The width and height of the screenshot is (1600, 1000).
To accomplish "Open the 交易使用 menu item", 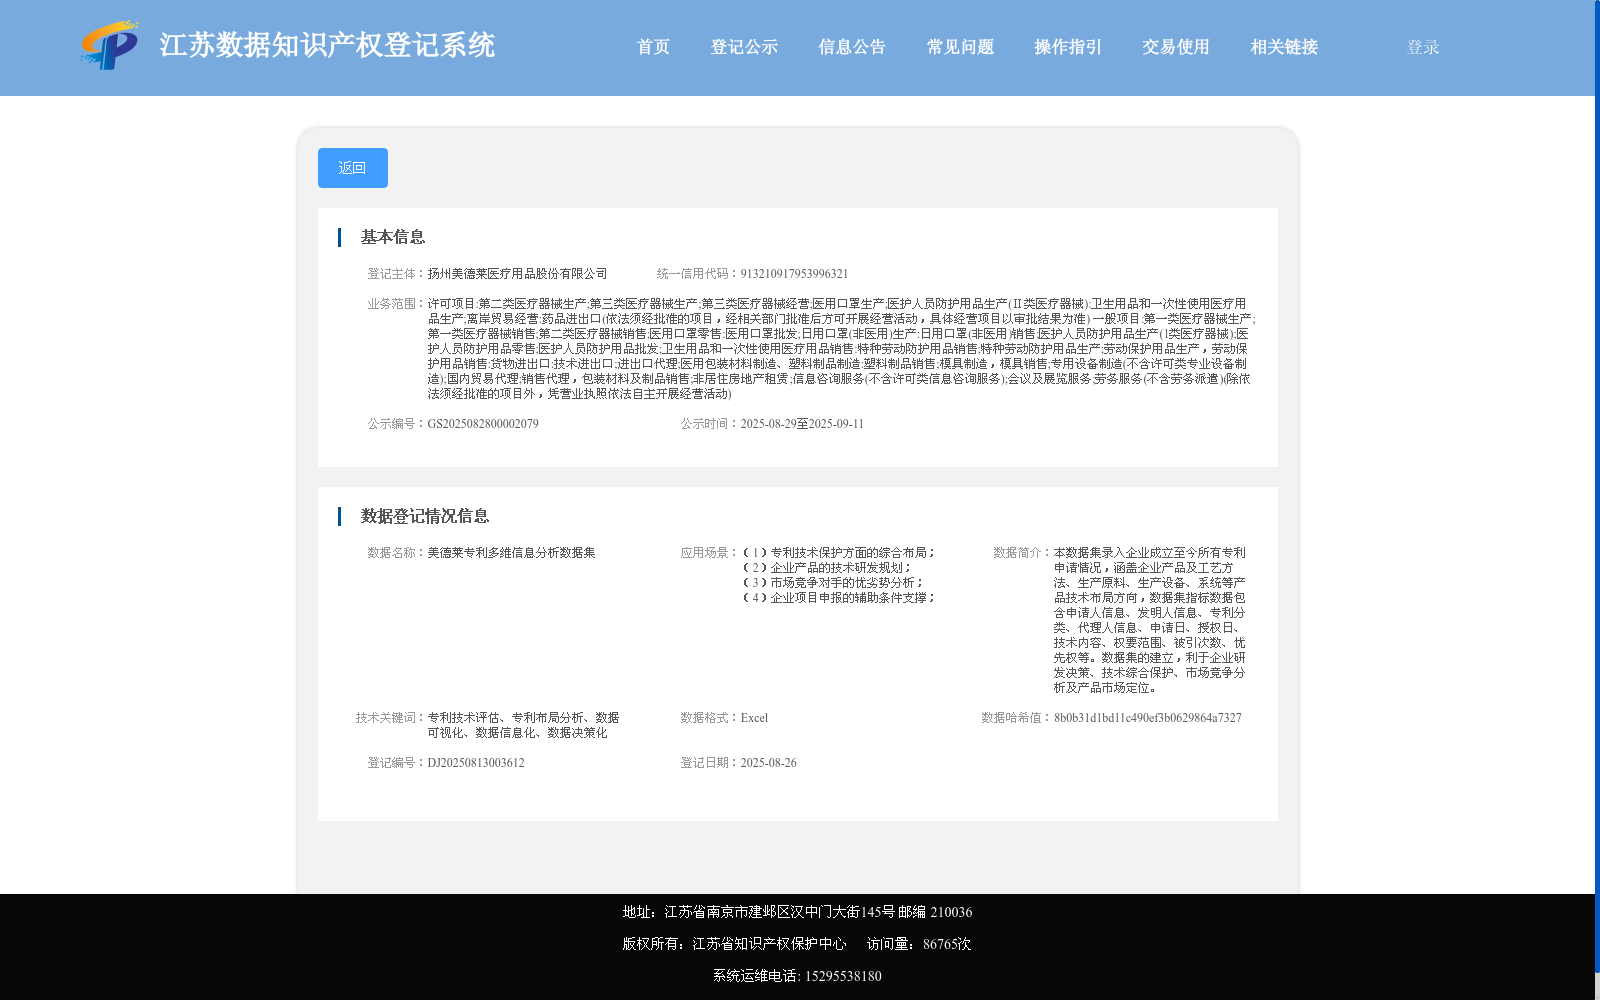I will [x=1176, y=47].
